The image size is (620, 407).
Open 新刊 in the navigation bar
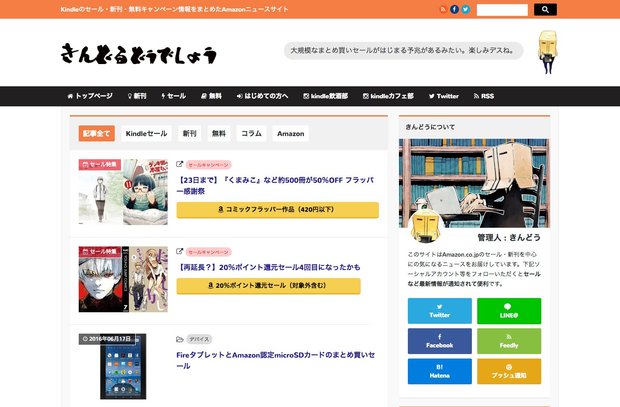coord(137,96)
